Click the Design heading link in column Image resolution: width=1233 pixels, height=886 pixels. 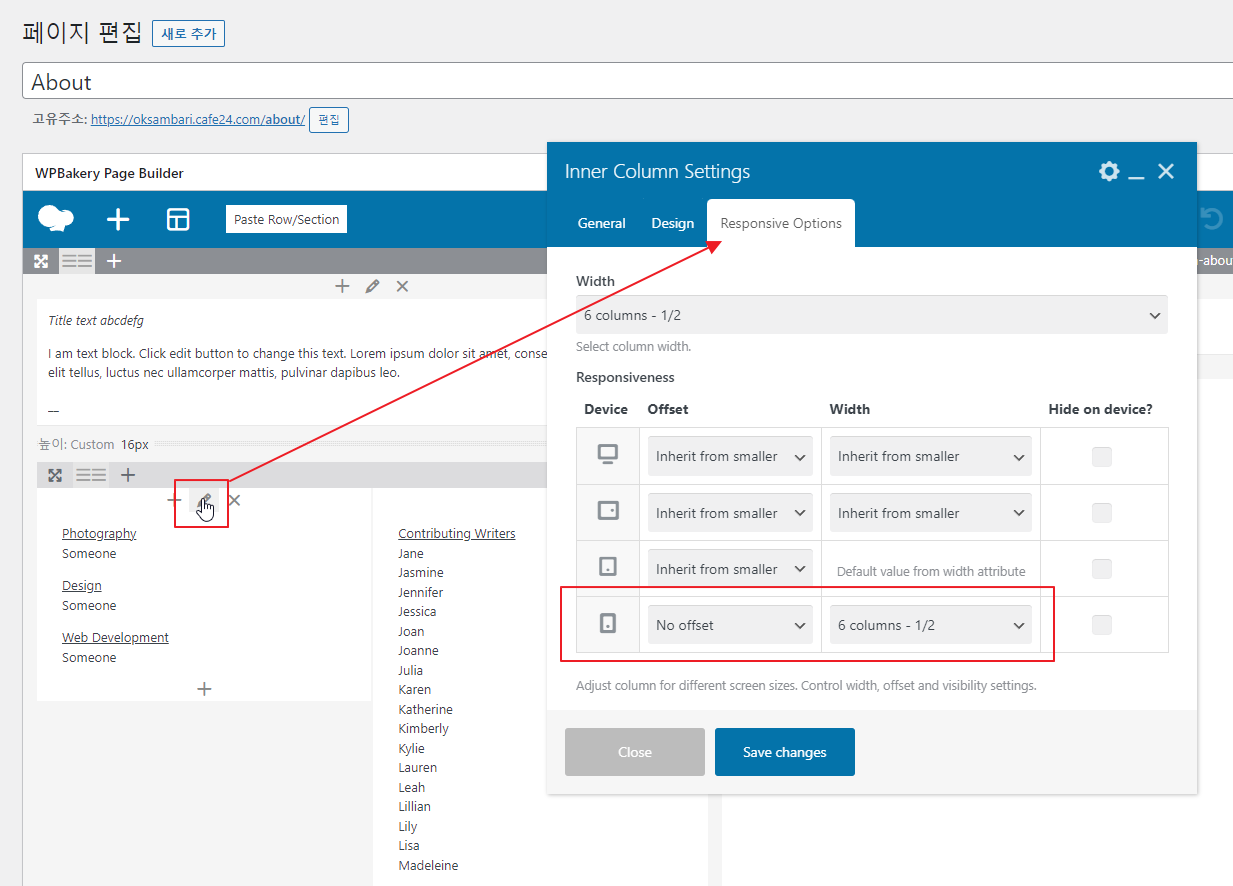(x=81, y=585)
